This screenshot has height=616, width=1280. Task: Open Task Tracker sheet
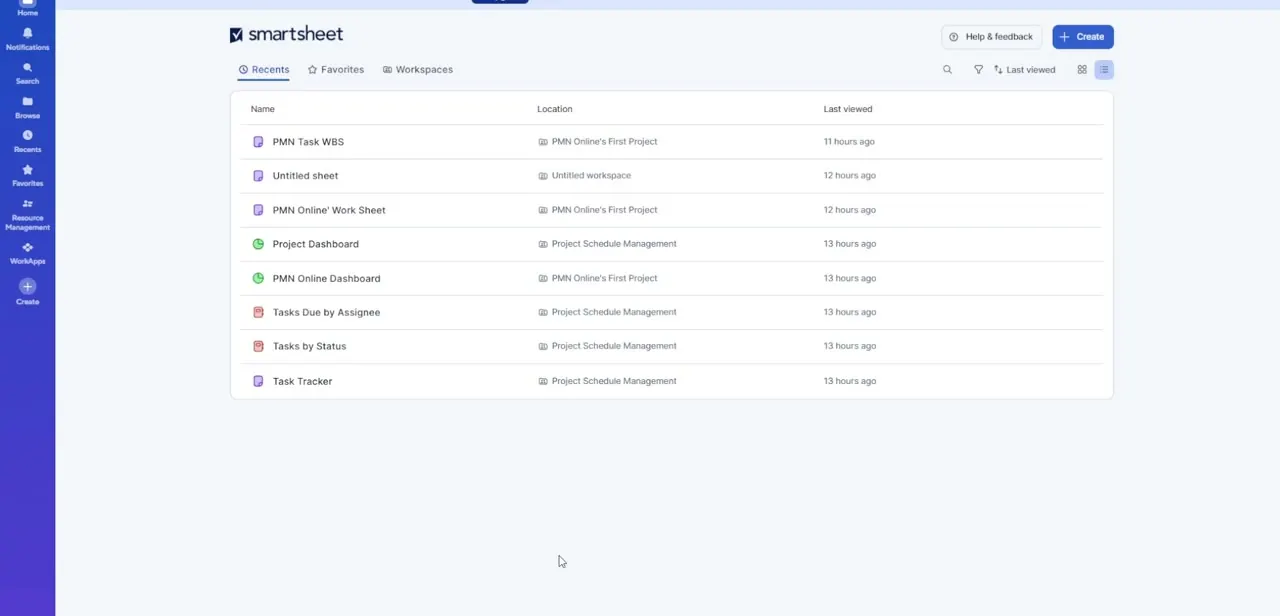(302, 381)
